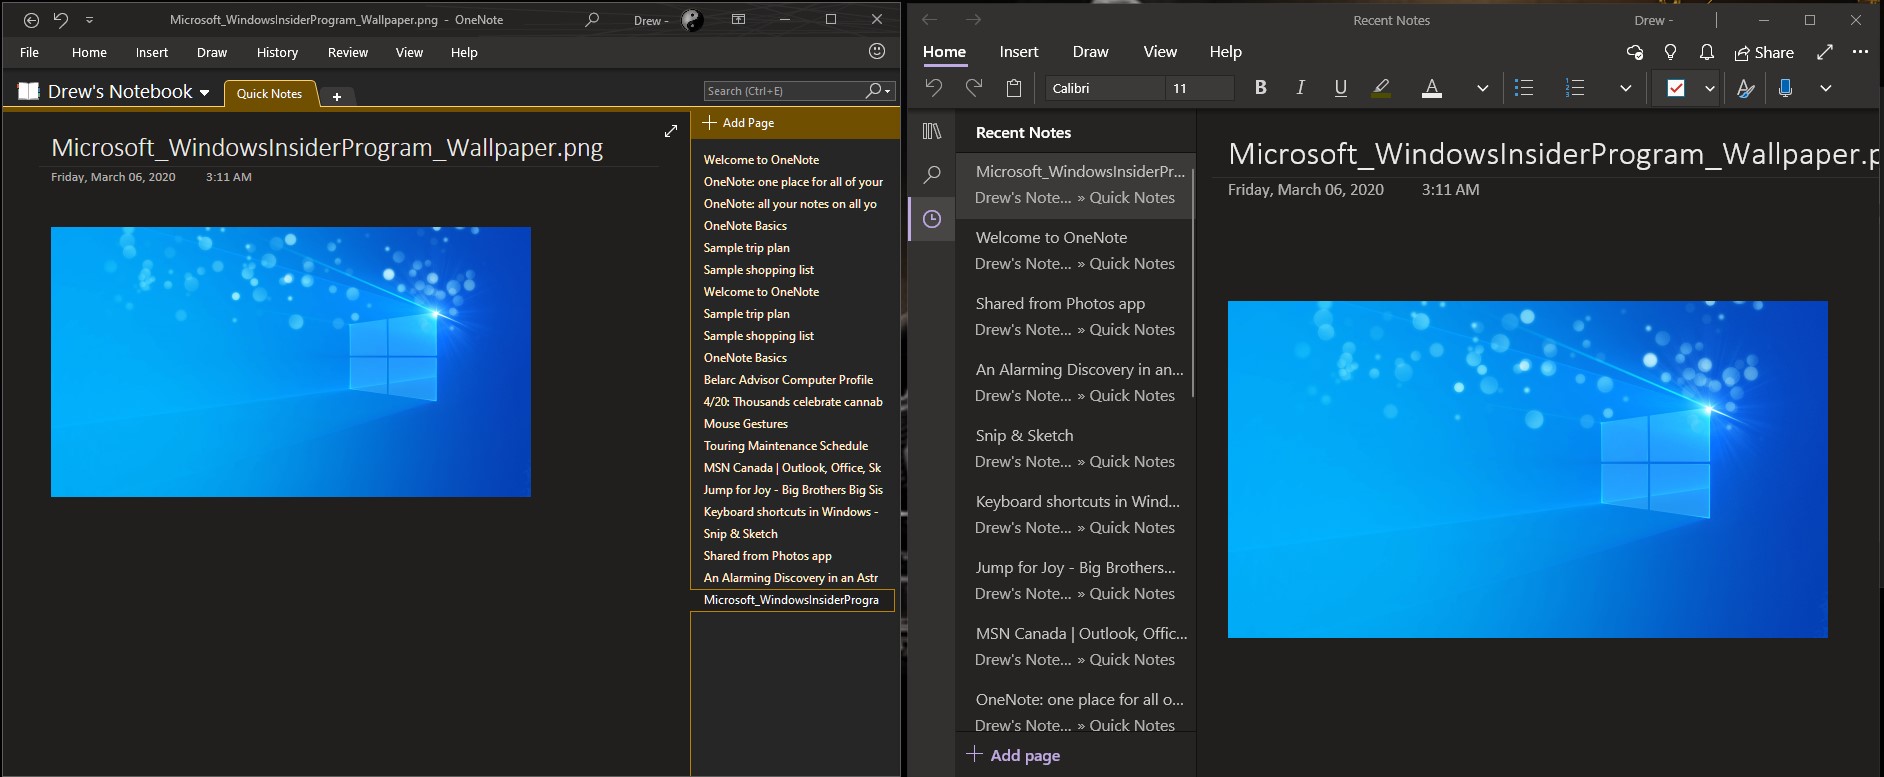The width and height of the screenshot is (1884, 777).
Task: Click the expand page diagonal arrow icon
Action: [671, 131]
